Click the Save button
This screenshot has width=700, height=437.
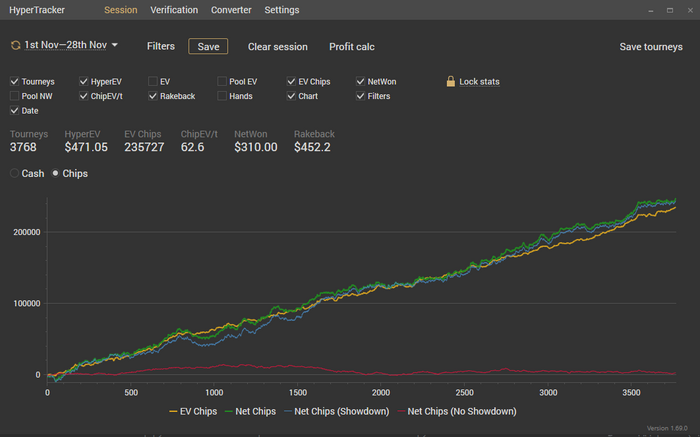pos(208,46)
